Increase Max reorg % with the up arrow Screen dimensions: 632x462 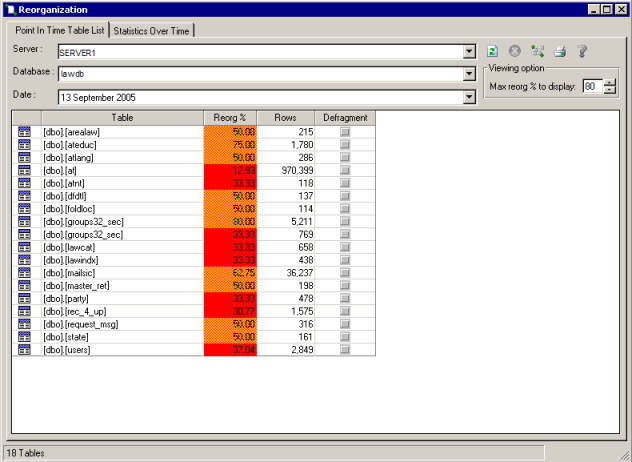tap(610, 82)
